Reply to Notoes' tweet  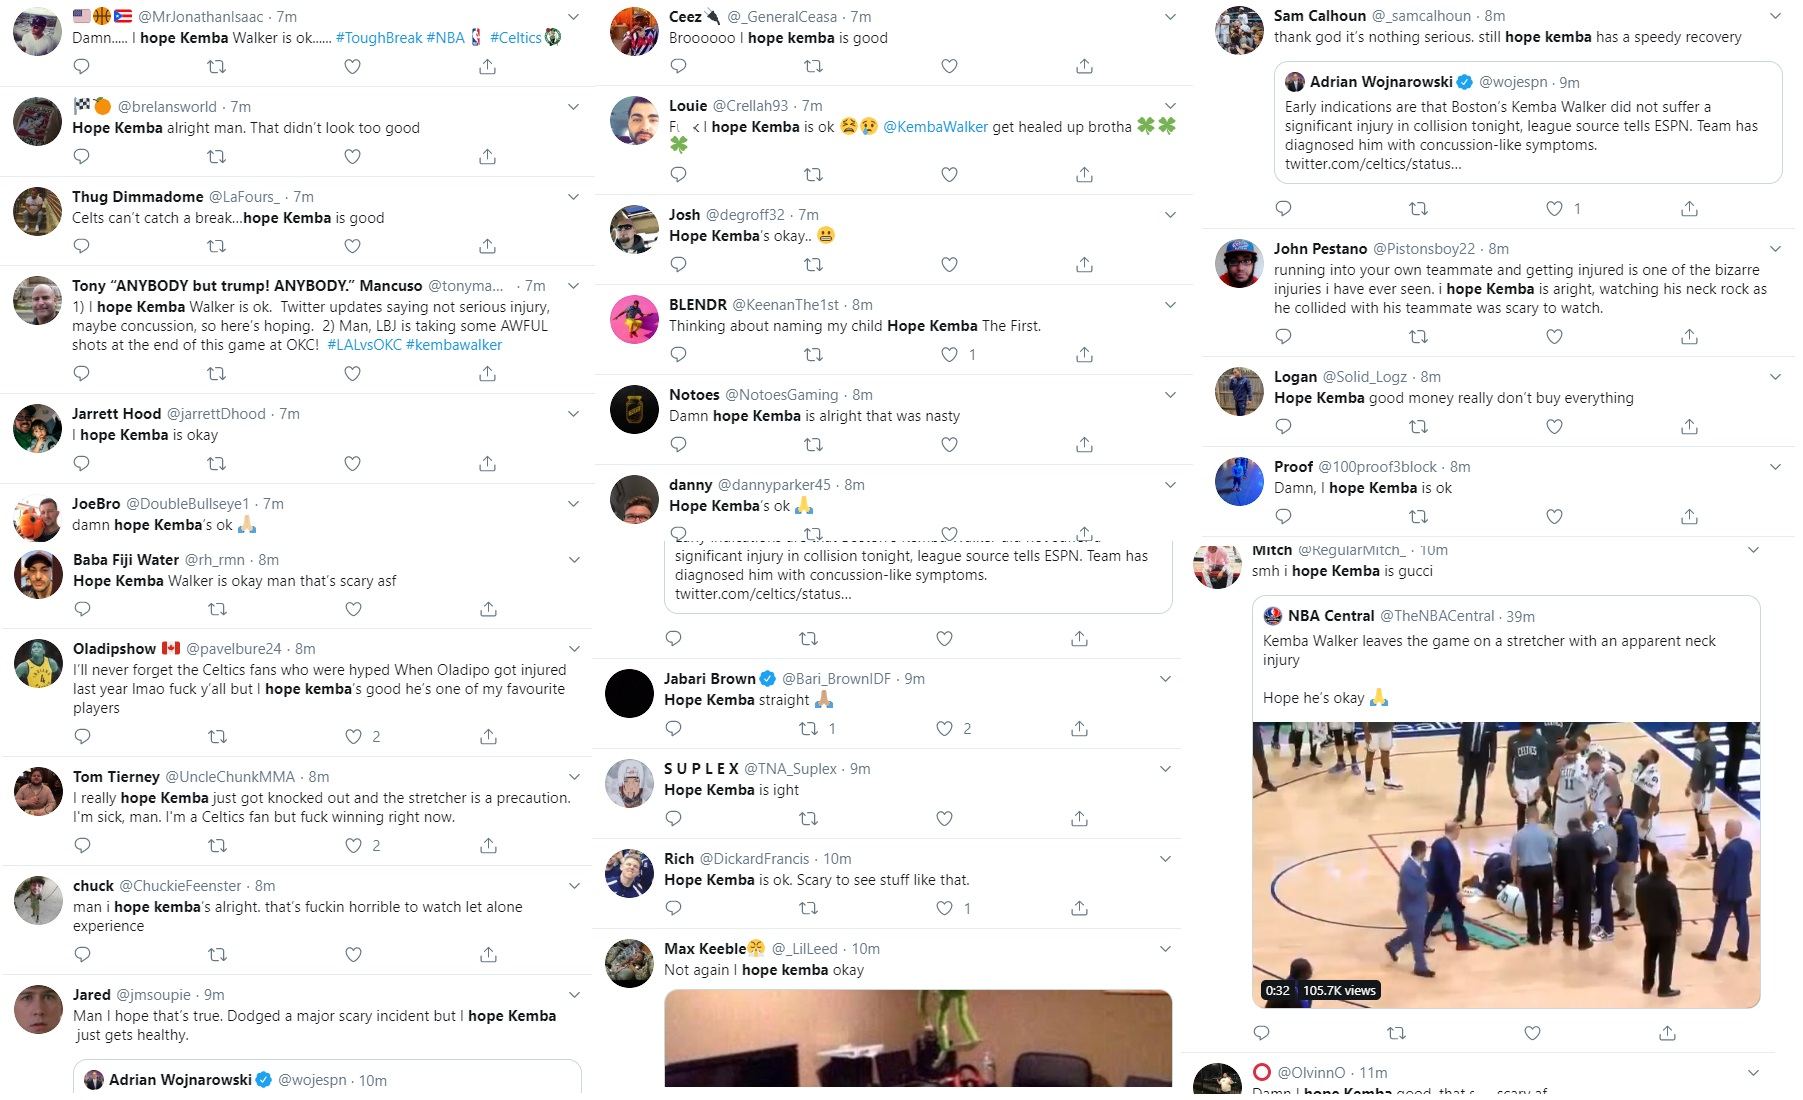coord(678,444)
